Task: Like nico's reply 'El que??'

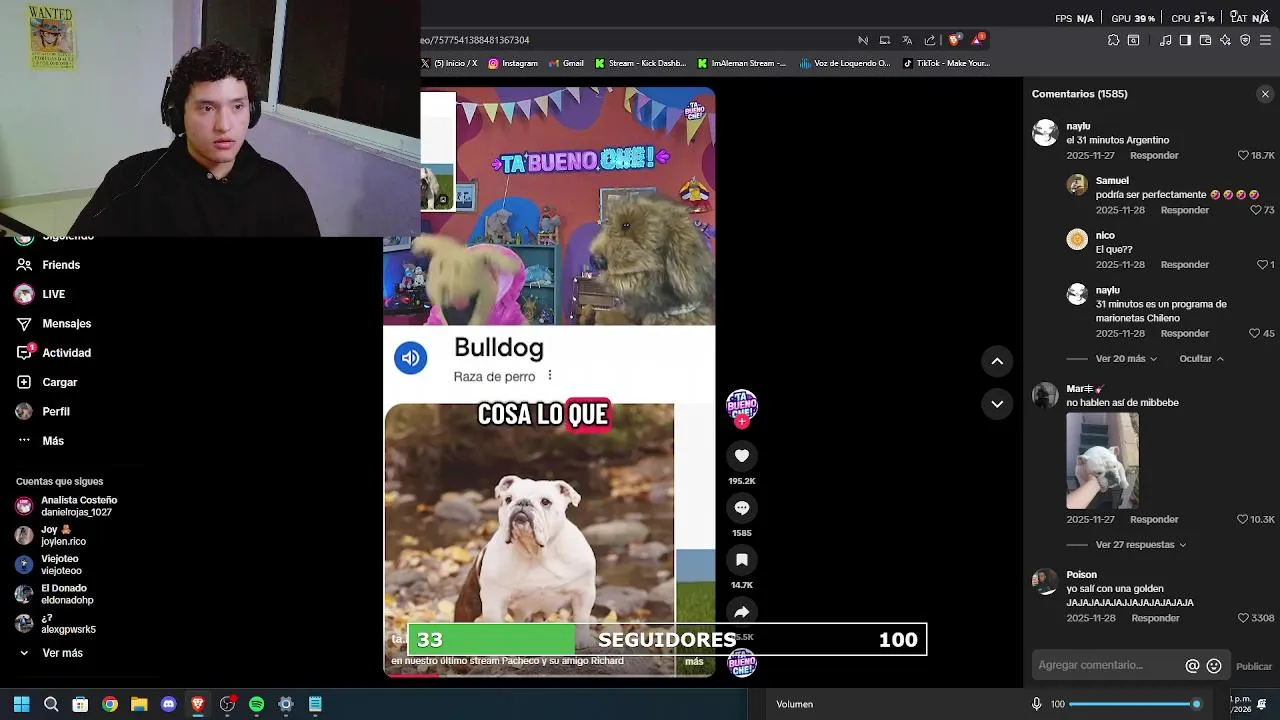Action: (1262, 265)
